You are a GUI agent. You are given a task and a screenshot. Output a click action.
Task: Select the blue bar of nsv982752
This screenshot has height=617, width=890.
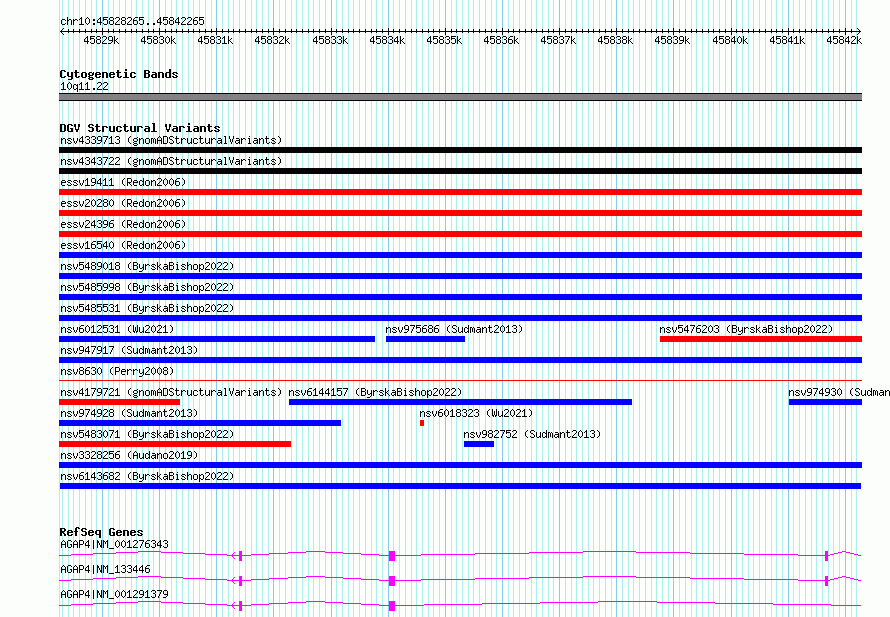pos(478,444)
